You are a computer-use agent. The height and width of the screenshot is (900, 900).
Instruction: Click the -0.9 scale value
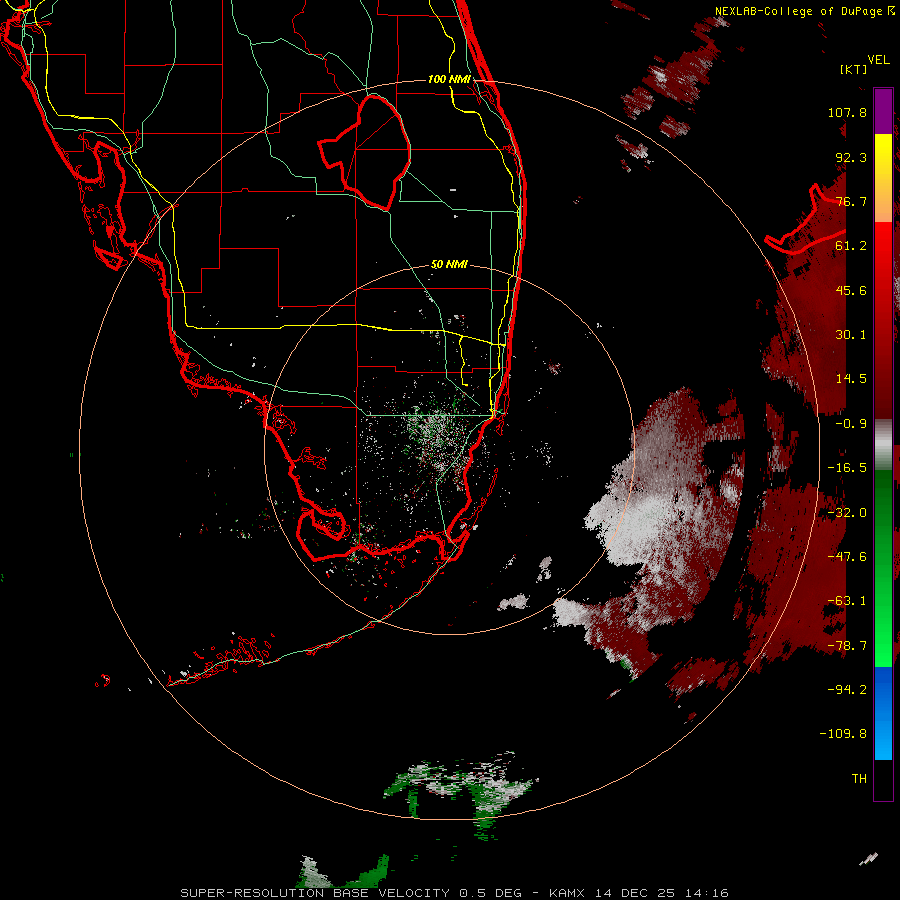coord(851,424)
